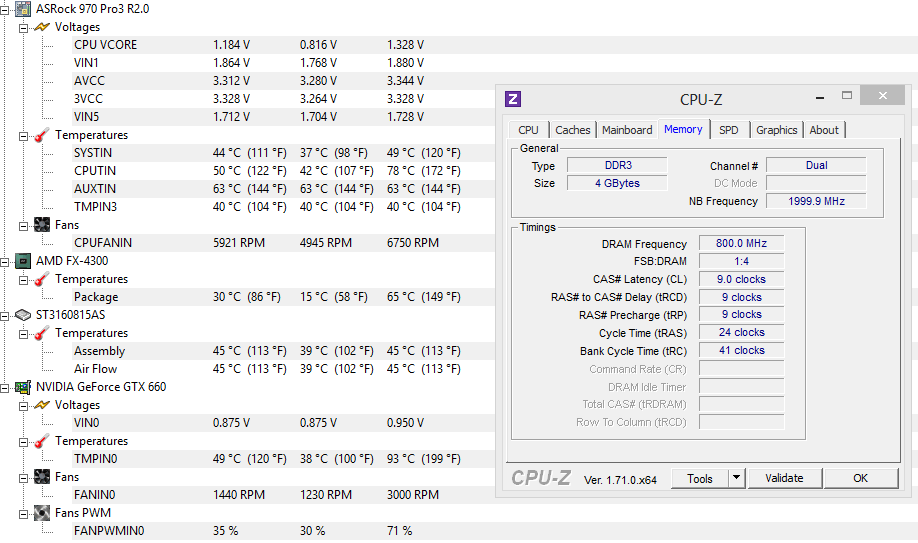
Task: Open the About tab in CPU-Z
Action: 824,130
